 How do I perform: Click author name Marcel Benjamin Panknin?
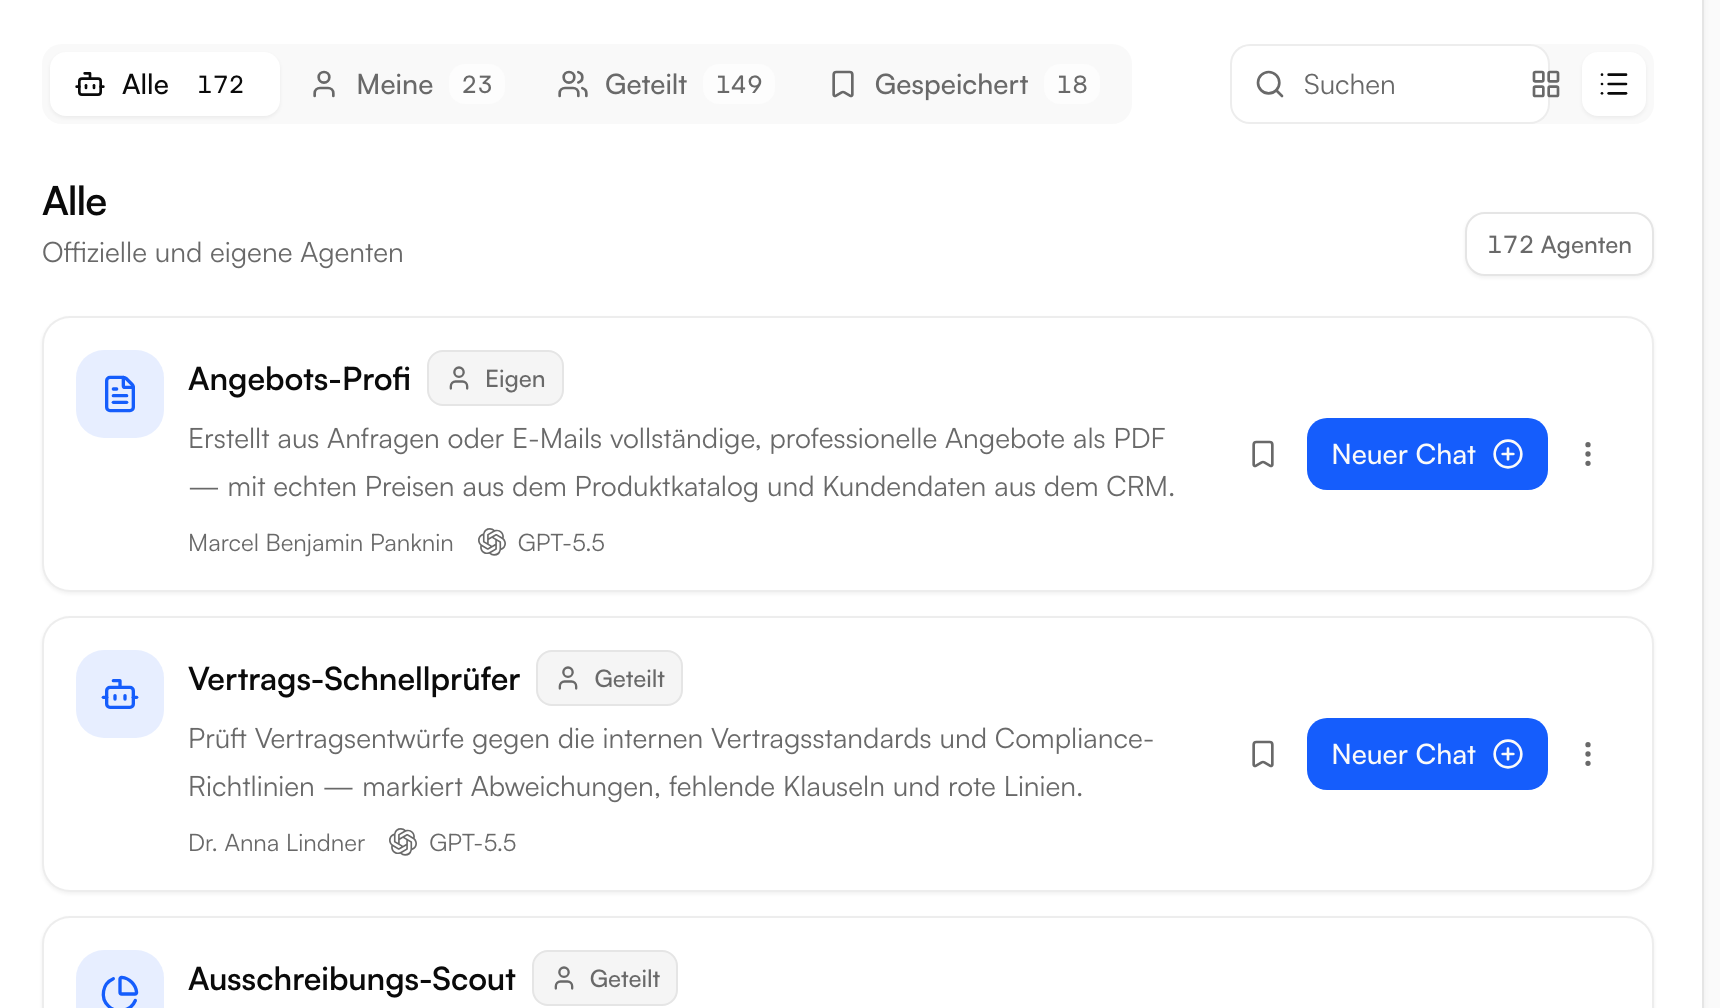pos(321,543)
